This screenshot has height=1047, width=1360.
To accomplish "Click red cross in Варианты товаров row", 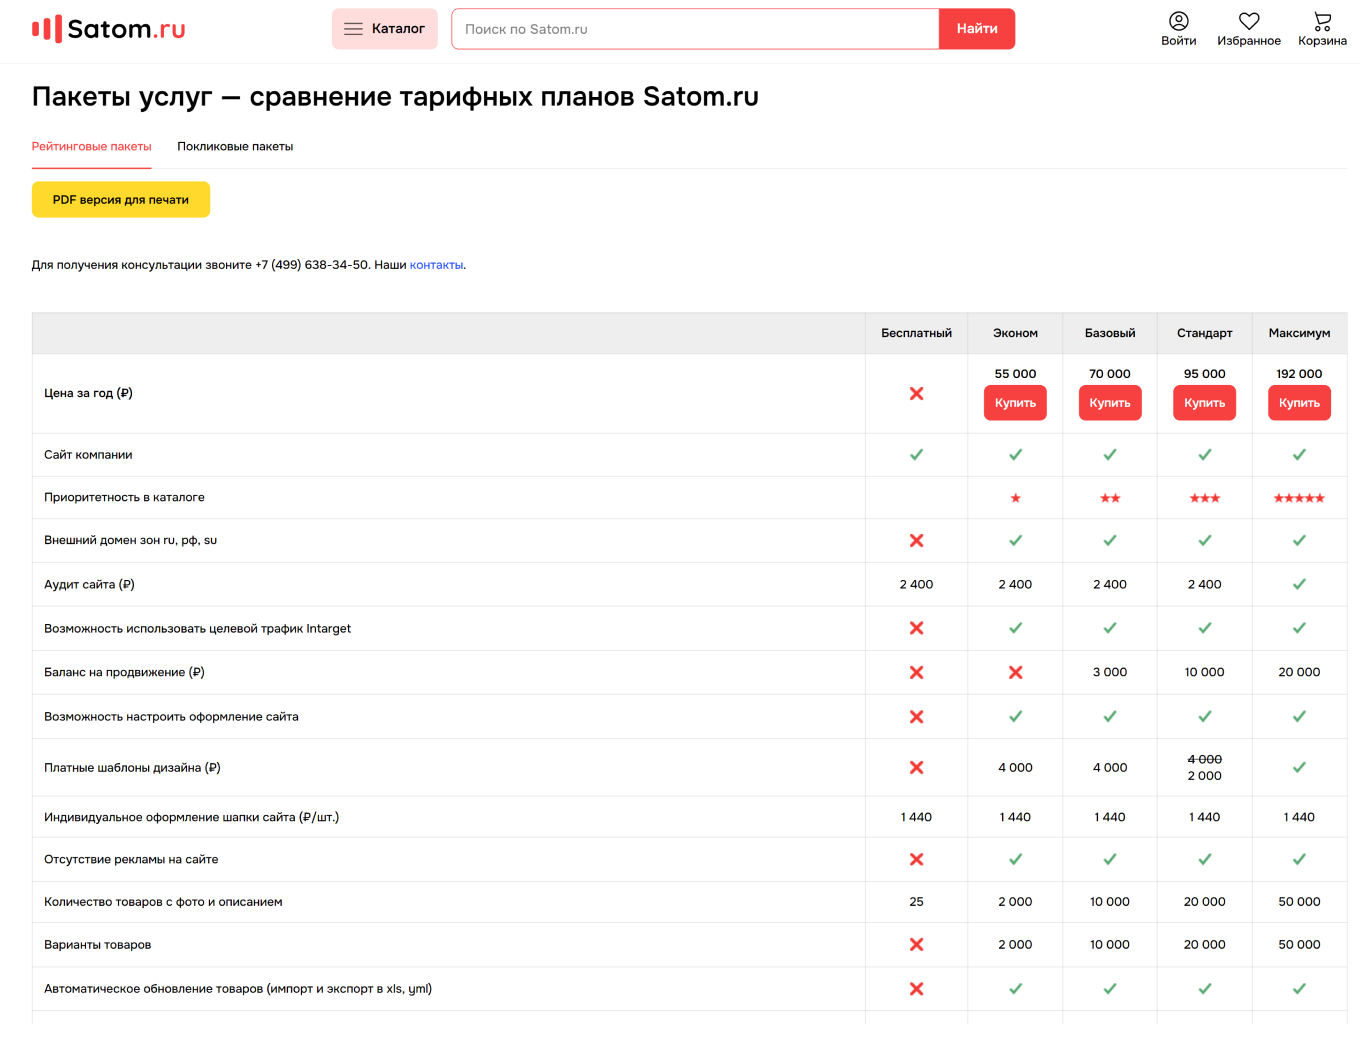I will click(x=916, y=945).
